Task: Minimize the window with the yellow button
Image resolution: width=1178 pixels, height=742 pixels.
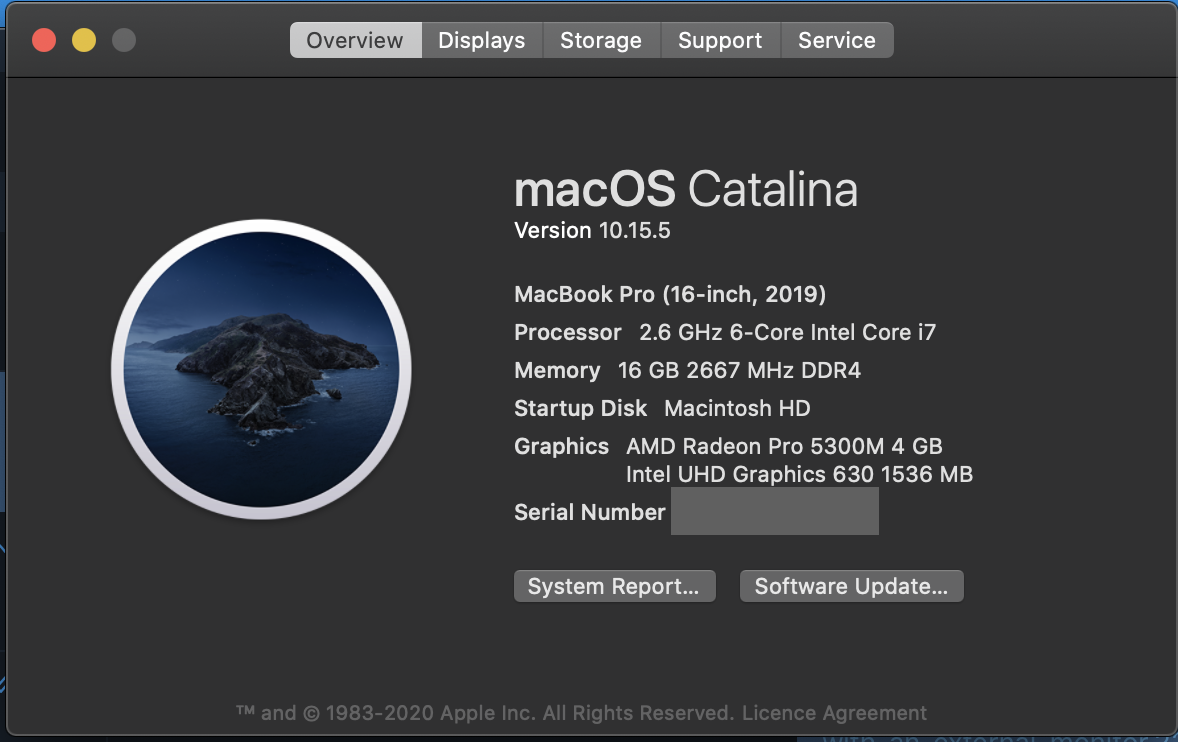Action: tap(84, 40)
